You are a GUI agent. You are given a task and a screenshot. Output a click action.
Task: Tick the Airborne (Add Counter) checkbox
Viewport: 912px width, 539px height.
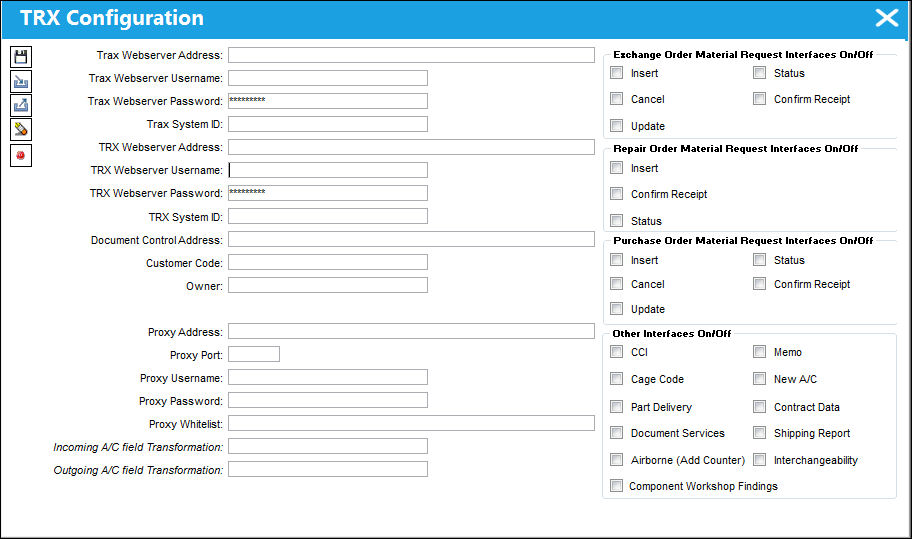617,460
